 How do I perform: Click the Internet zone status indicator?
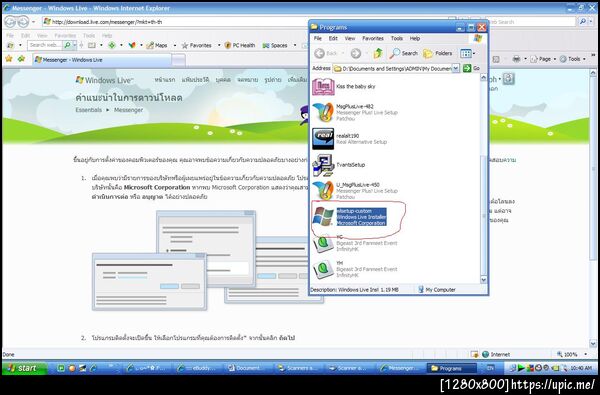click(496, 354)
